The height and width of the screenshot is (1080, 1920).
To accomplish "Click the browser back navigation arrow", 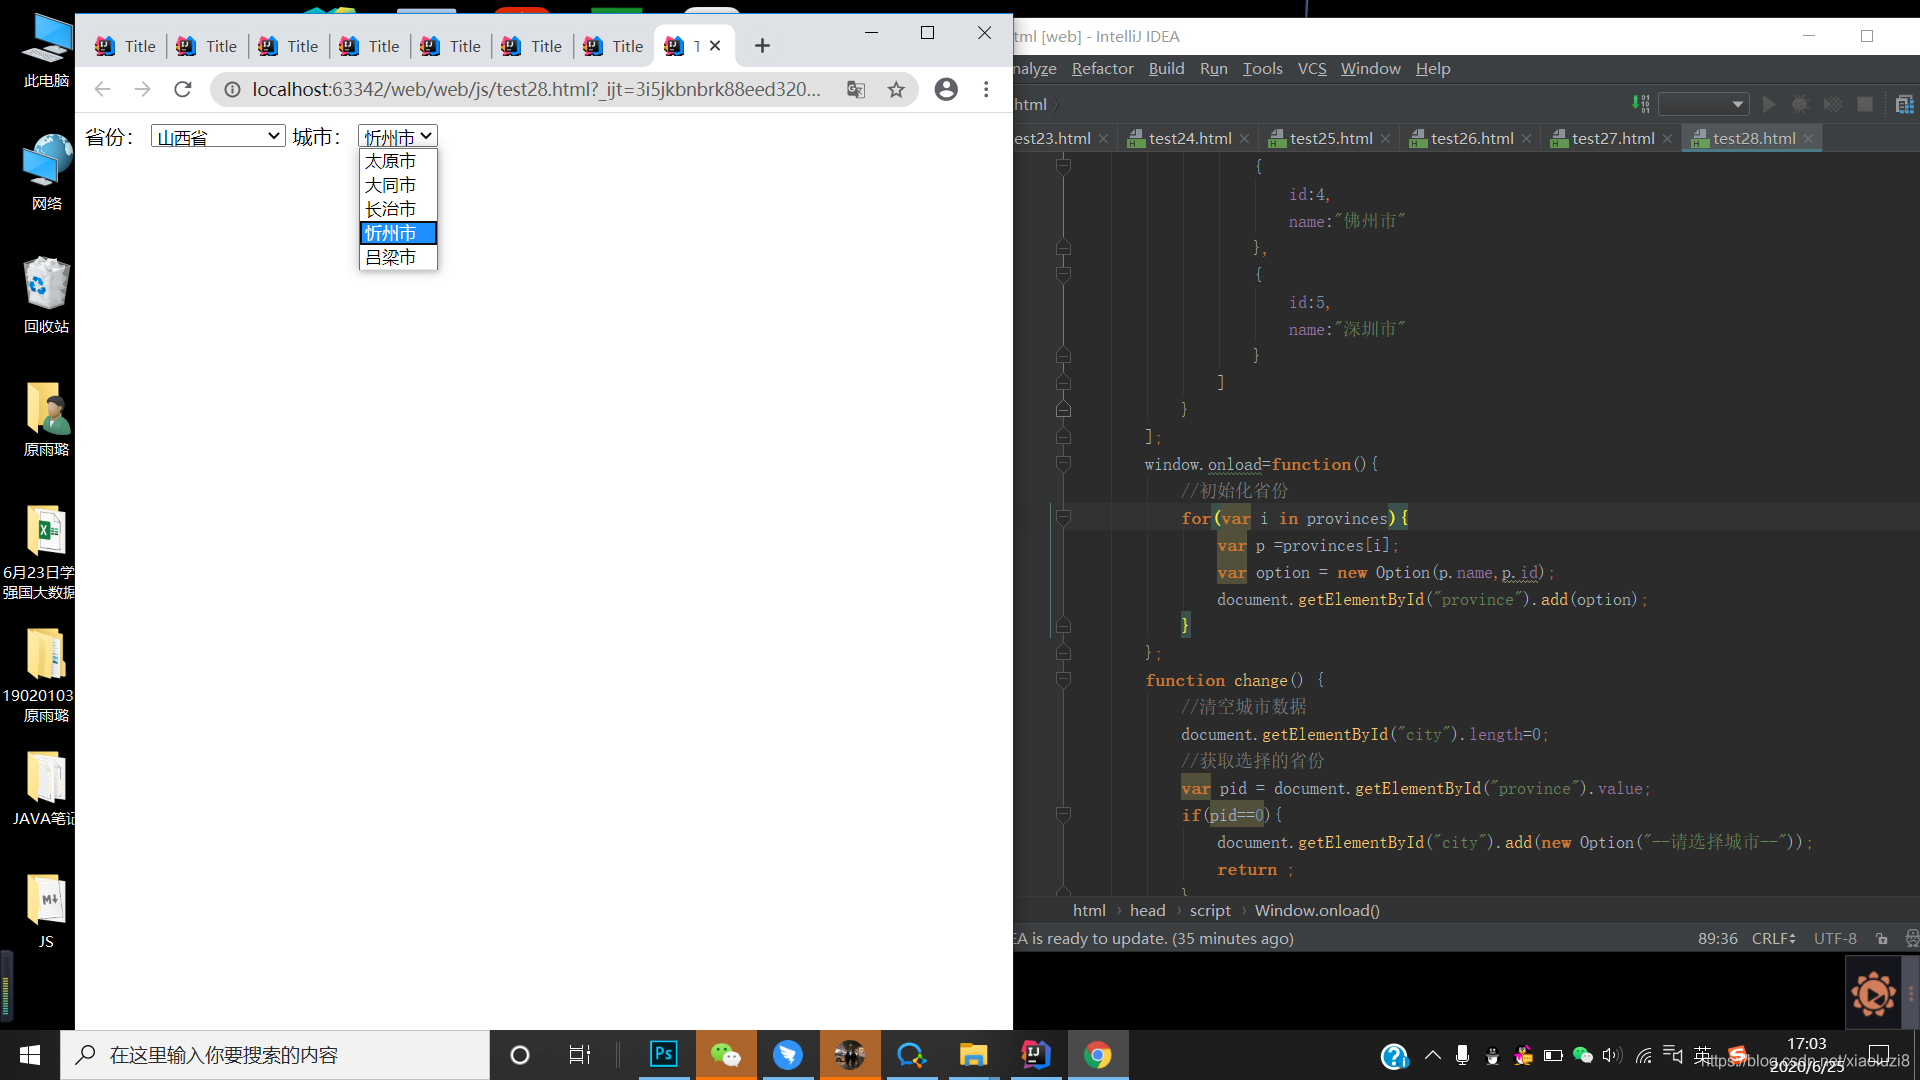I will (x=102, y=88).
